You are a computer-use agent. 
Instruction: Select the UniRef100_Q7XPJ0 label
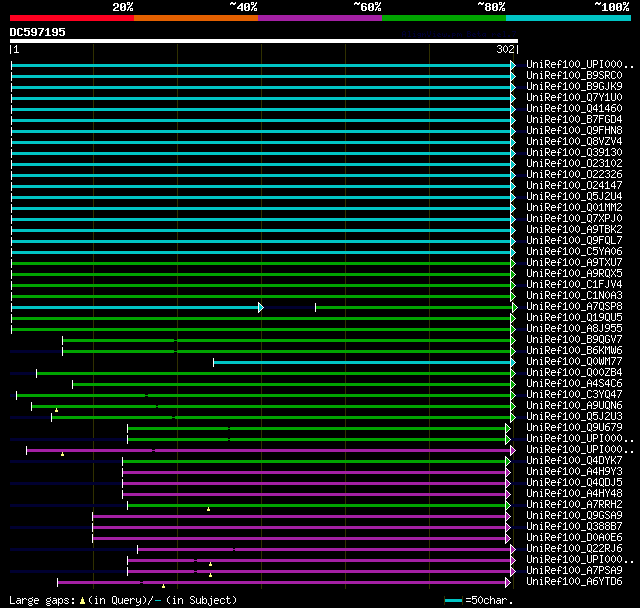click(574, 219)
